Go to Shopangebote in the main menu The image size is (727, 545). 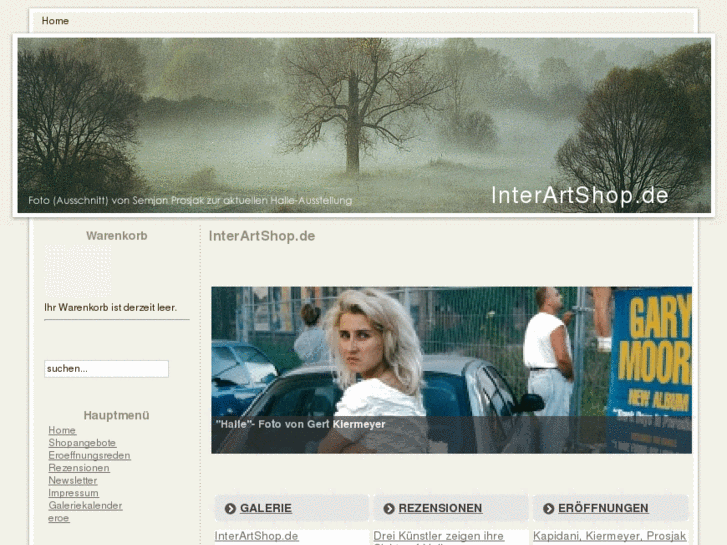tap(82, 443)
